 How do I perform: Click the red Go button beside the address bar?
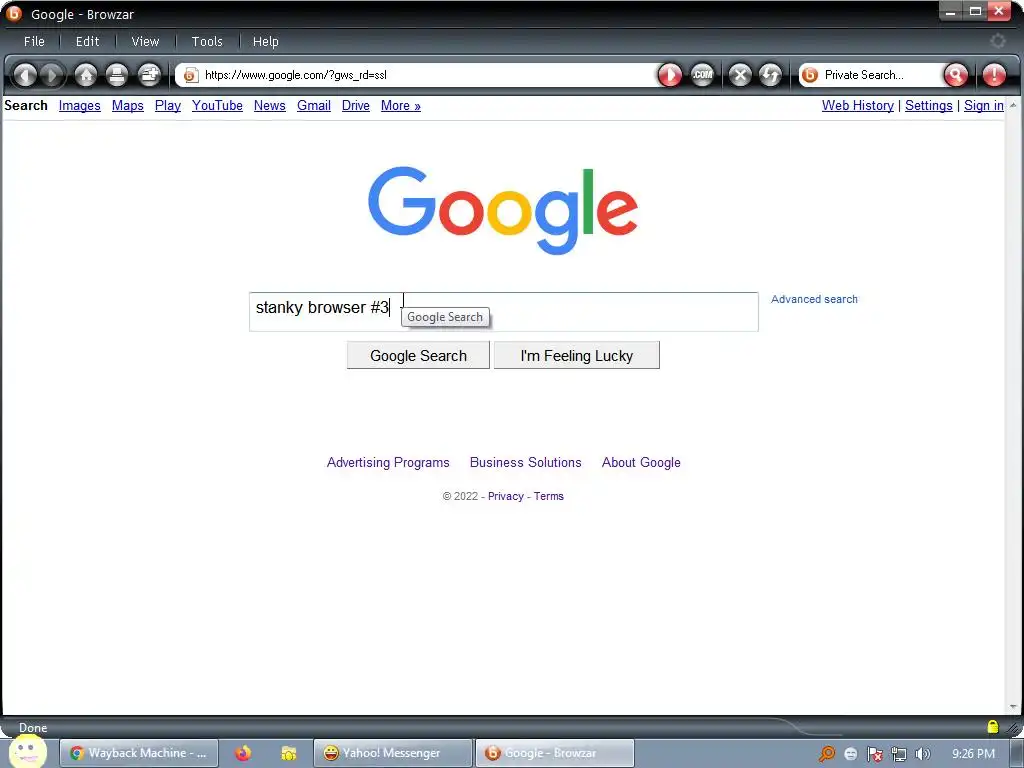[x=669, y=75]
